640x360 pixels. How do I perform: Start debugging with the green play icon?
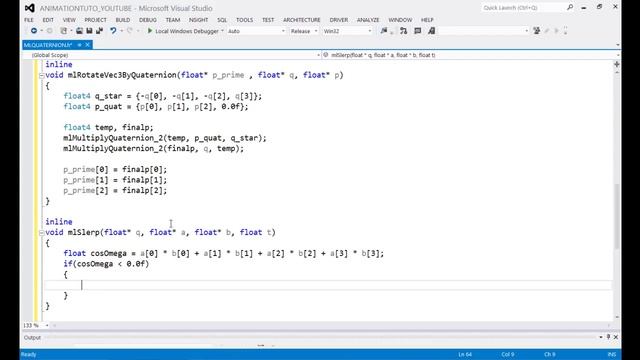click(x=150, y=31)
